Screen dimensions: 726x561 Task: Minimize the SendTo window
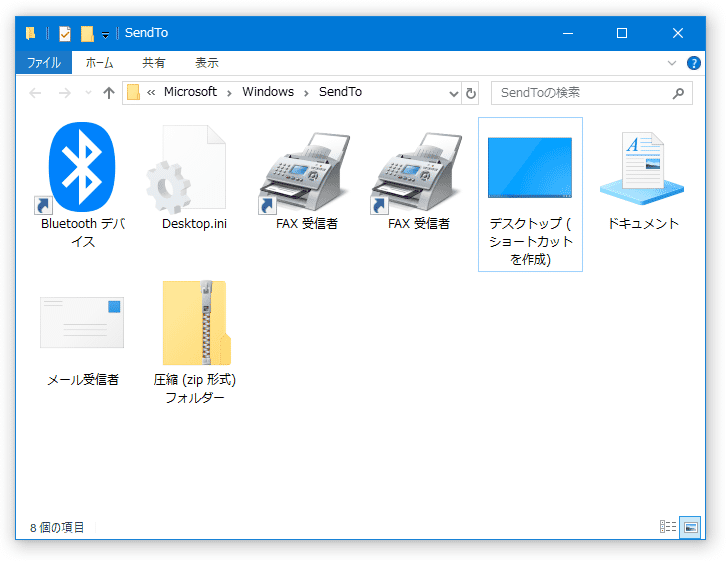[x=568, y=33]
